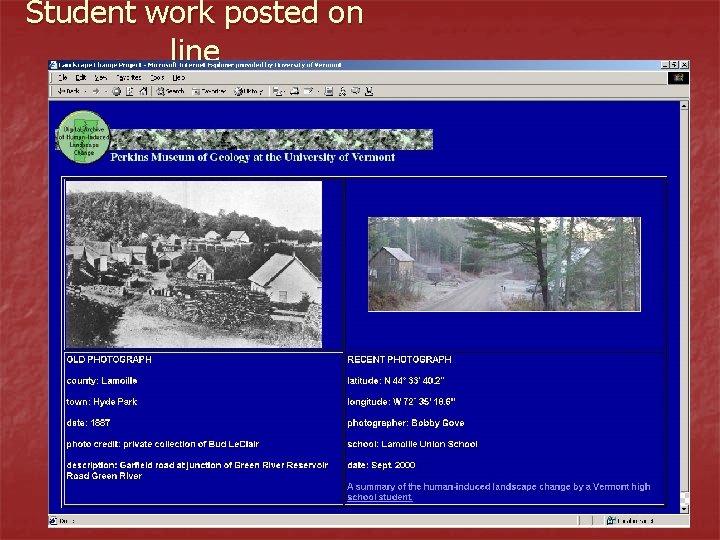Click 'photographer: Bobby Gove' text
The image size is (720, 540).
tap(406, 423)
